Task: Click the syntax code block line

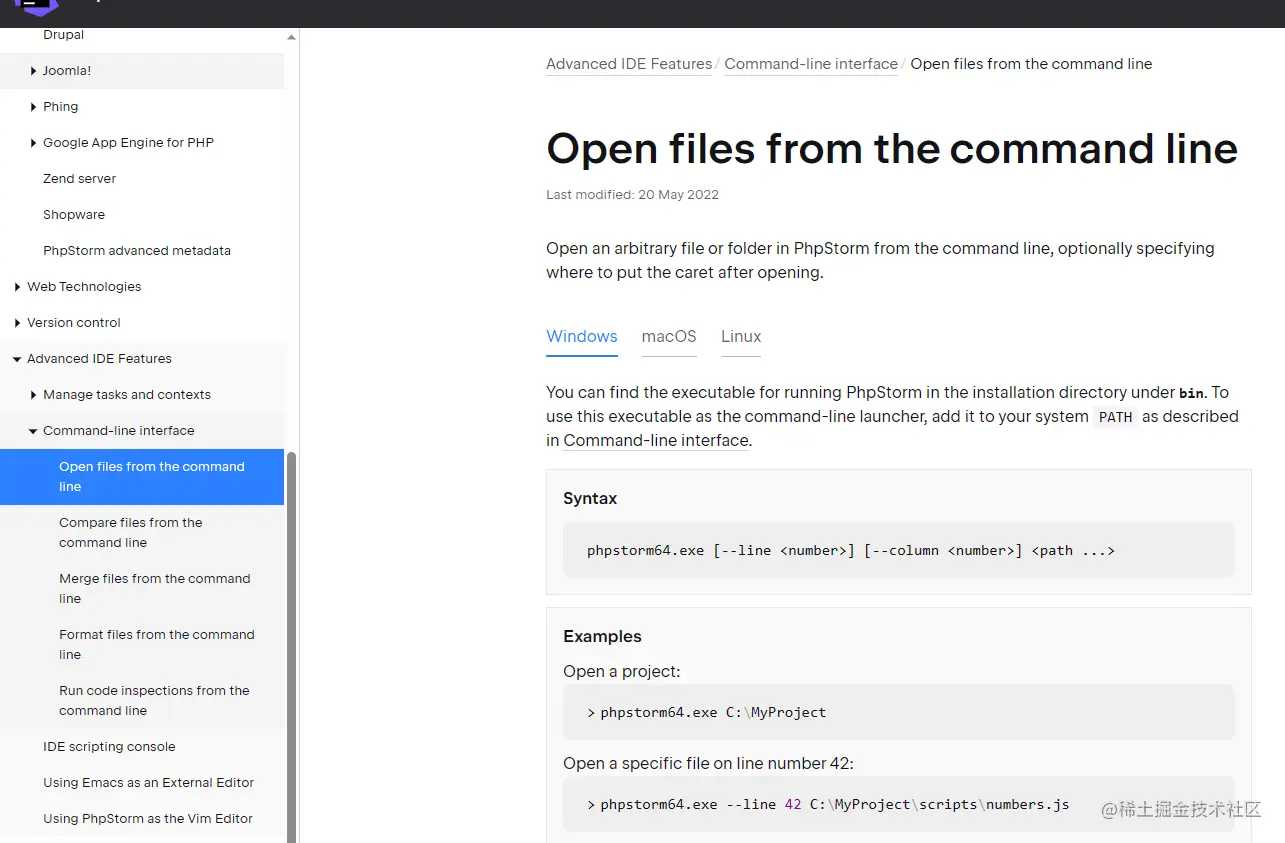Action: (851, 551)
